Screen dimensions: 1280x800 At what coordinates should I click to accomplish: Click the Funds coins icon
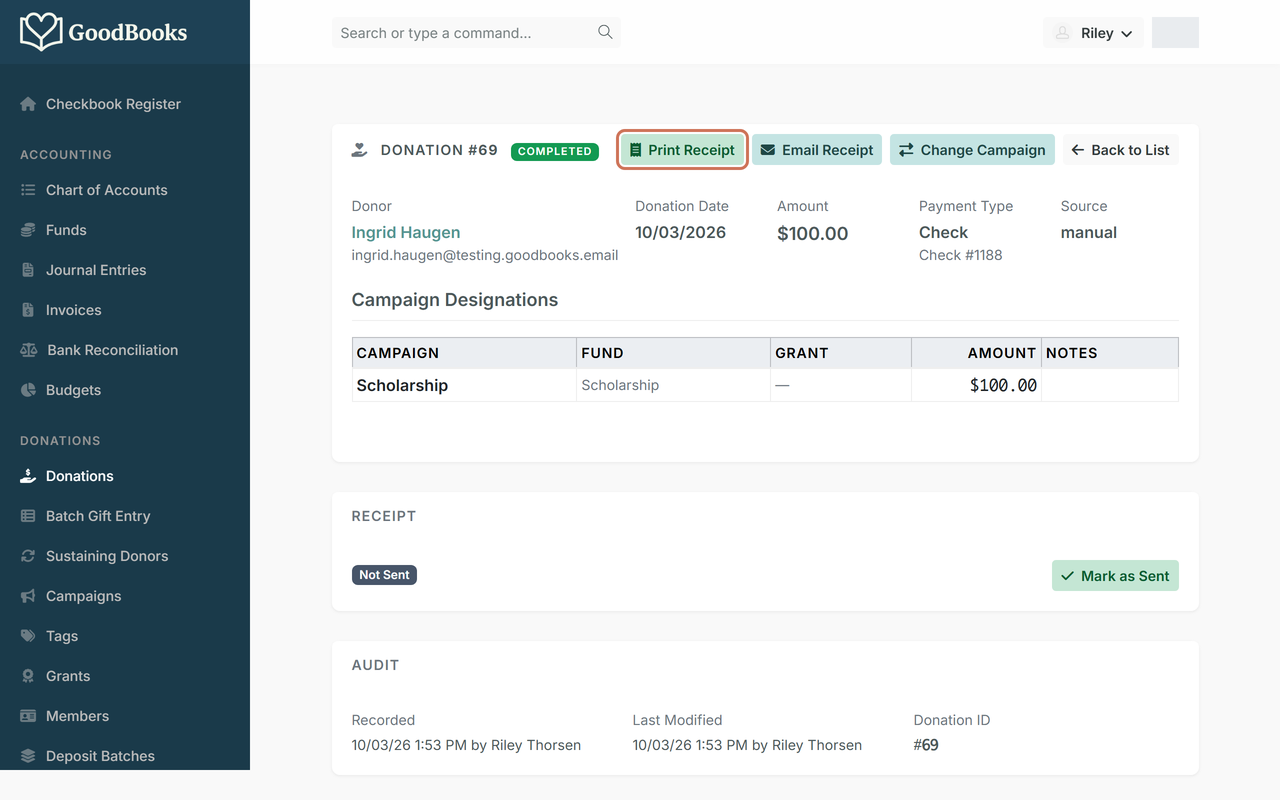pos(28,230)
